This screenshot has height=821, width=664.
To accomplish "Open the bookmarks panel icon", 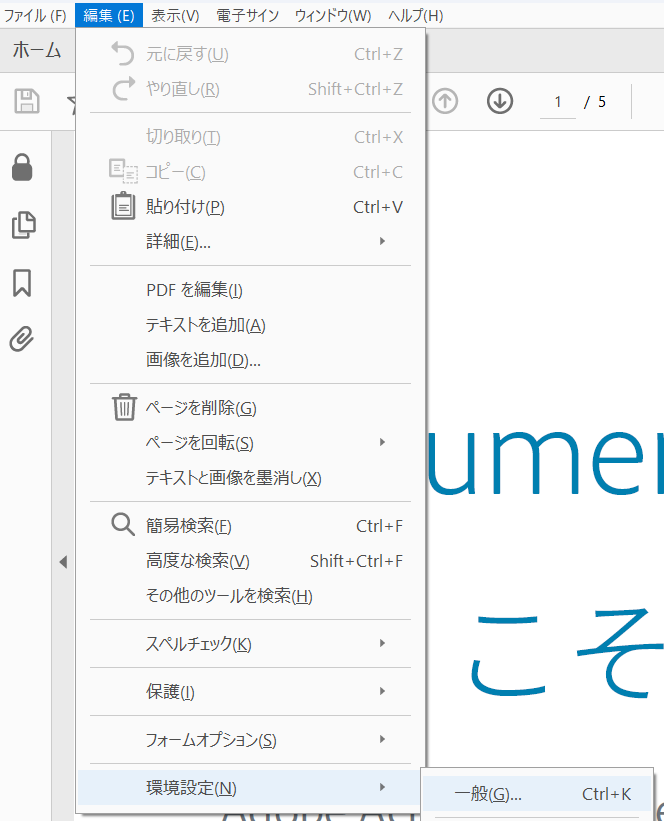I will coord(22,283).
